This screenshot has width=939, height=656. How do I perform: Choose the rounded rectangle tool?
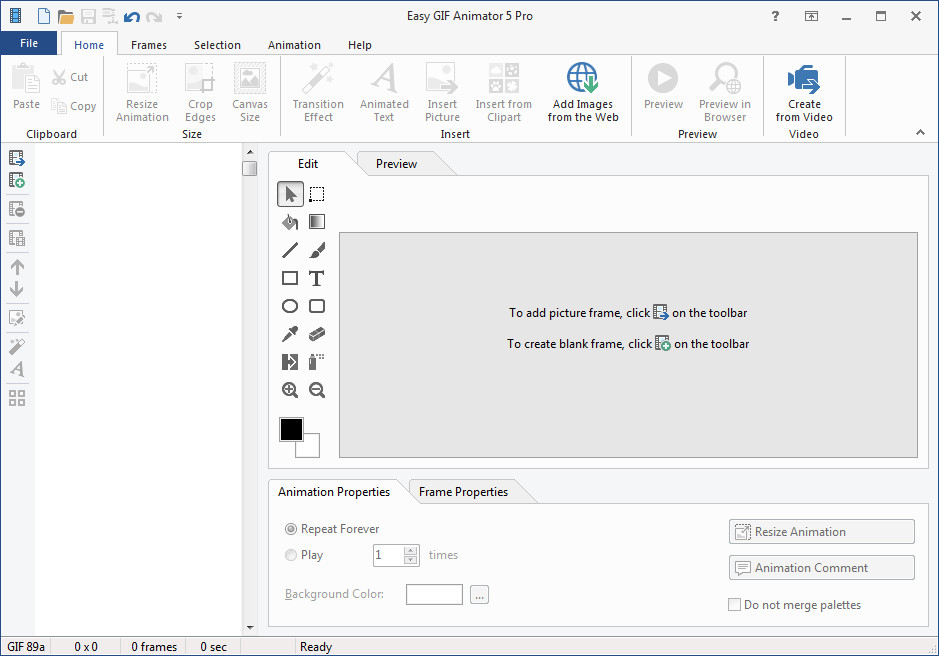317,306
